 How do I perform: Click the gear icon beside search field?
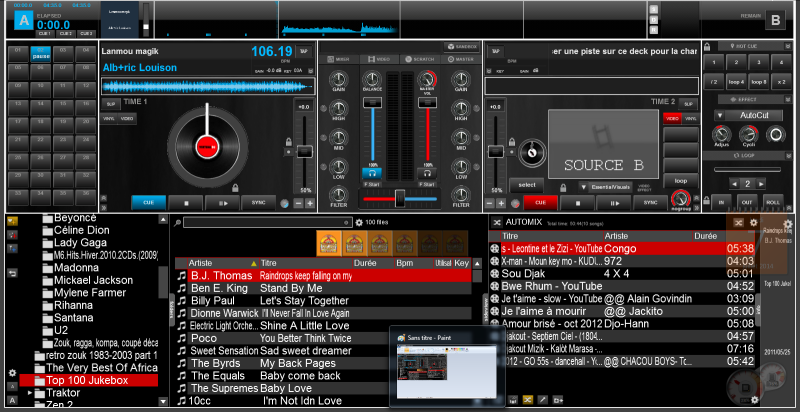click(x=359, y=222)
